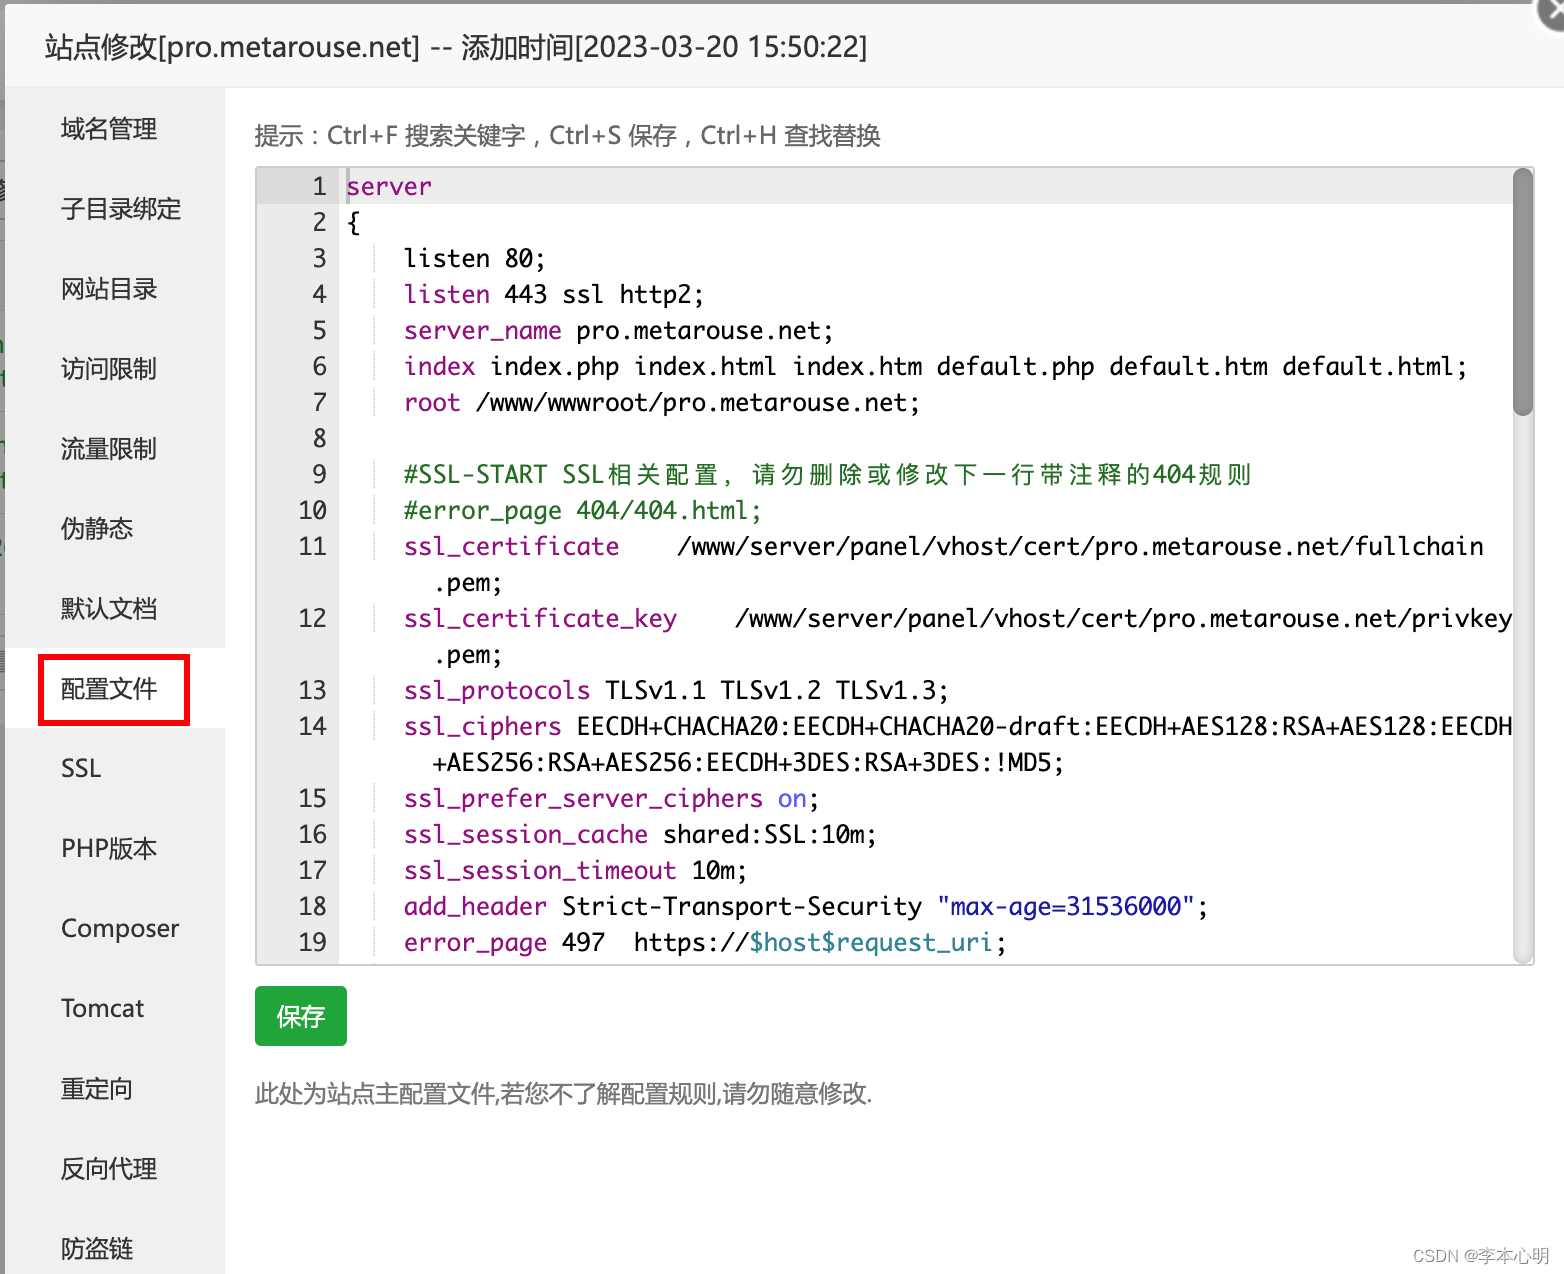1564x1274 pixels.
Task: Open the 伪静态 tab
Action: pos(97,529)
